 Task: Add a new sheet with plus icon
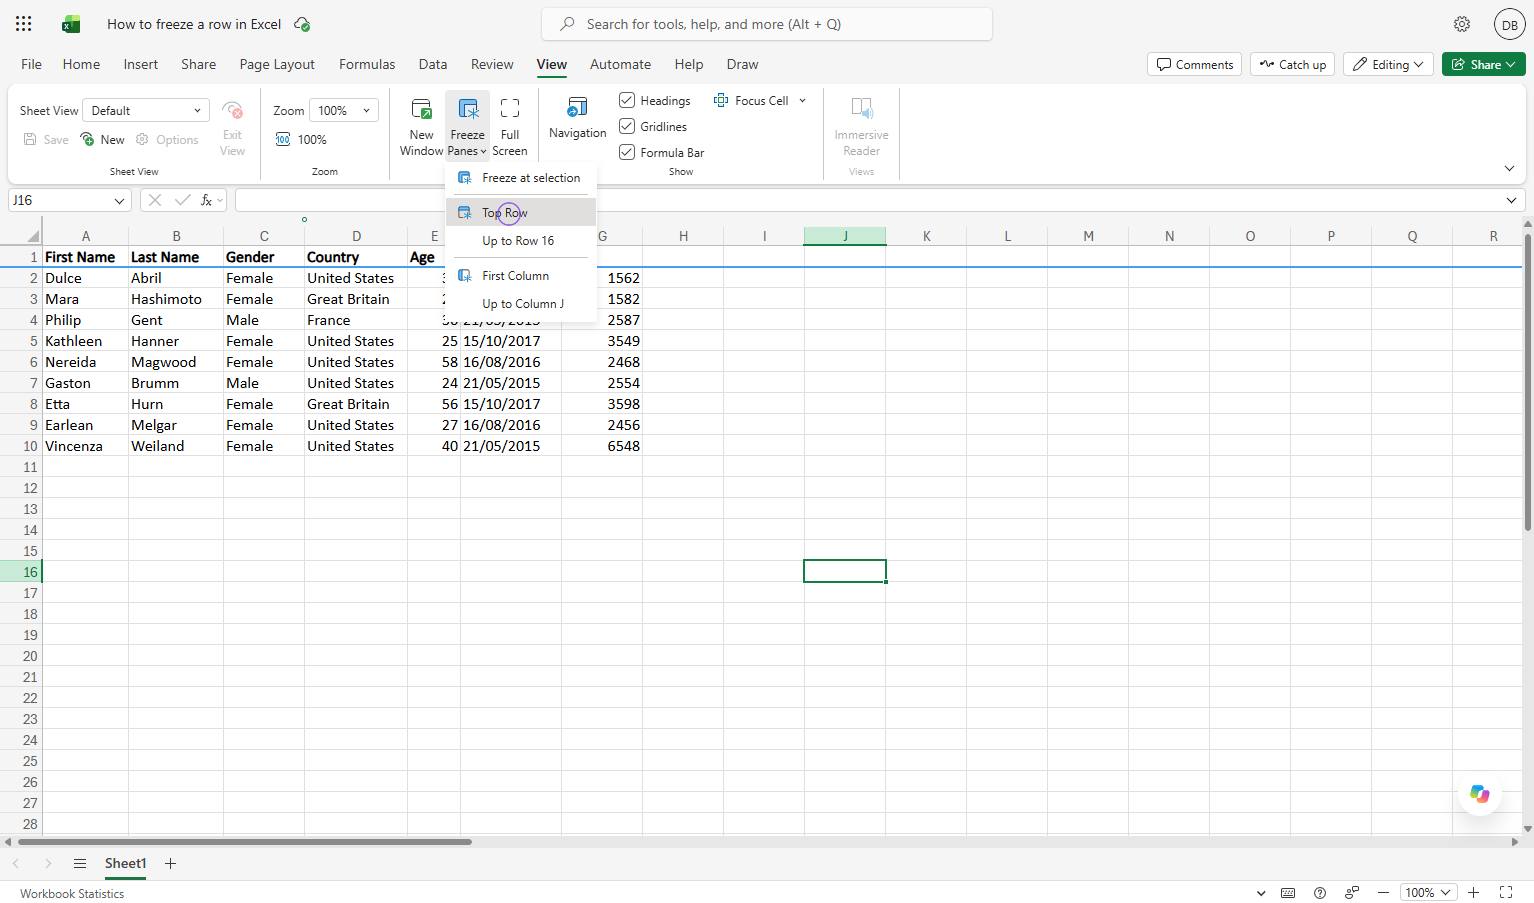(170, 863)
